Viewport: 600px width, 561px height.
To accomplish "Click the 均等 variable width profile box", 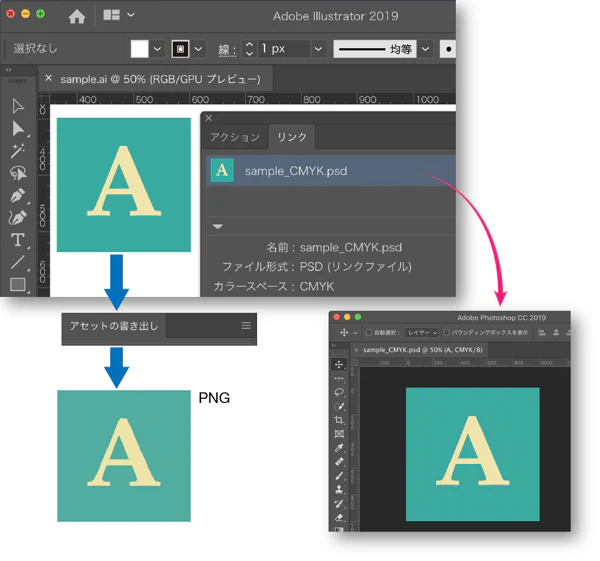I will point(375,49).
